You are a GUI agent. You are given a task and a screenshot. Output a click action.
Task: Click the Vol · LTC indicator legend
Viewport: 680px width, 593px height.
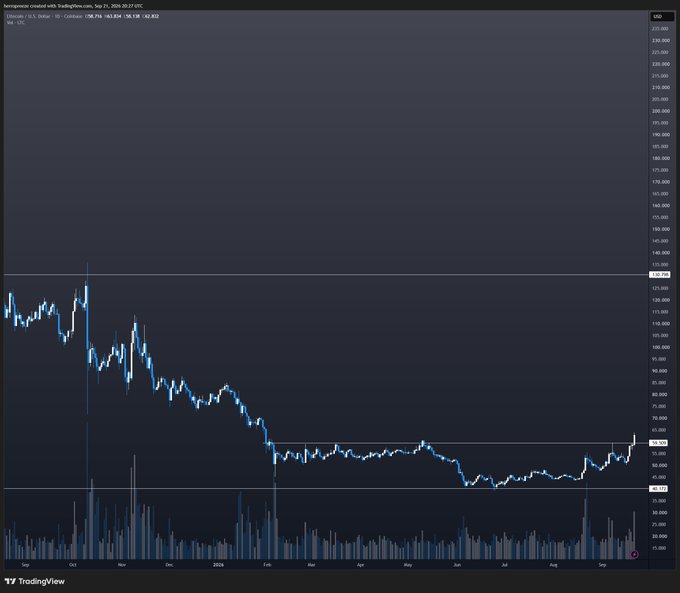16,22
